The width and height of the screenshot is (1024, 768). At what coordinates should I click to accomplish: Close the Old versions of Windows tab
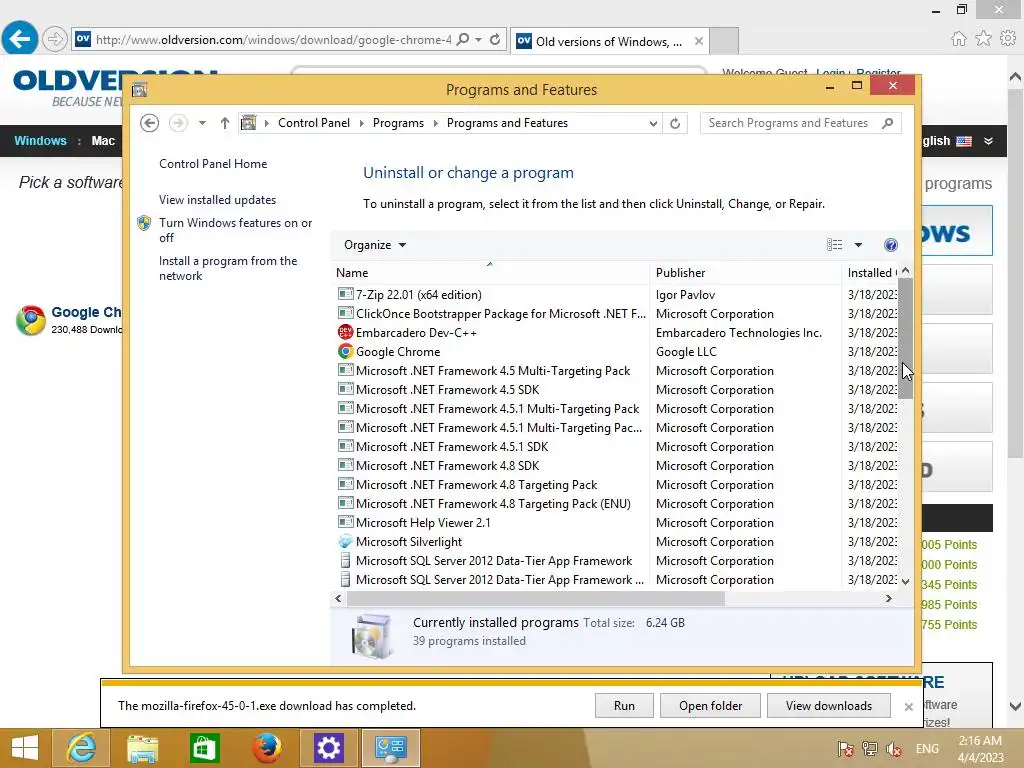[698, 41]
